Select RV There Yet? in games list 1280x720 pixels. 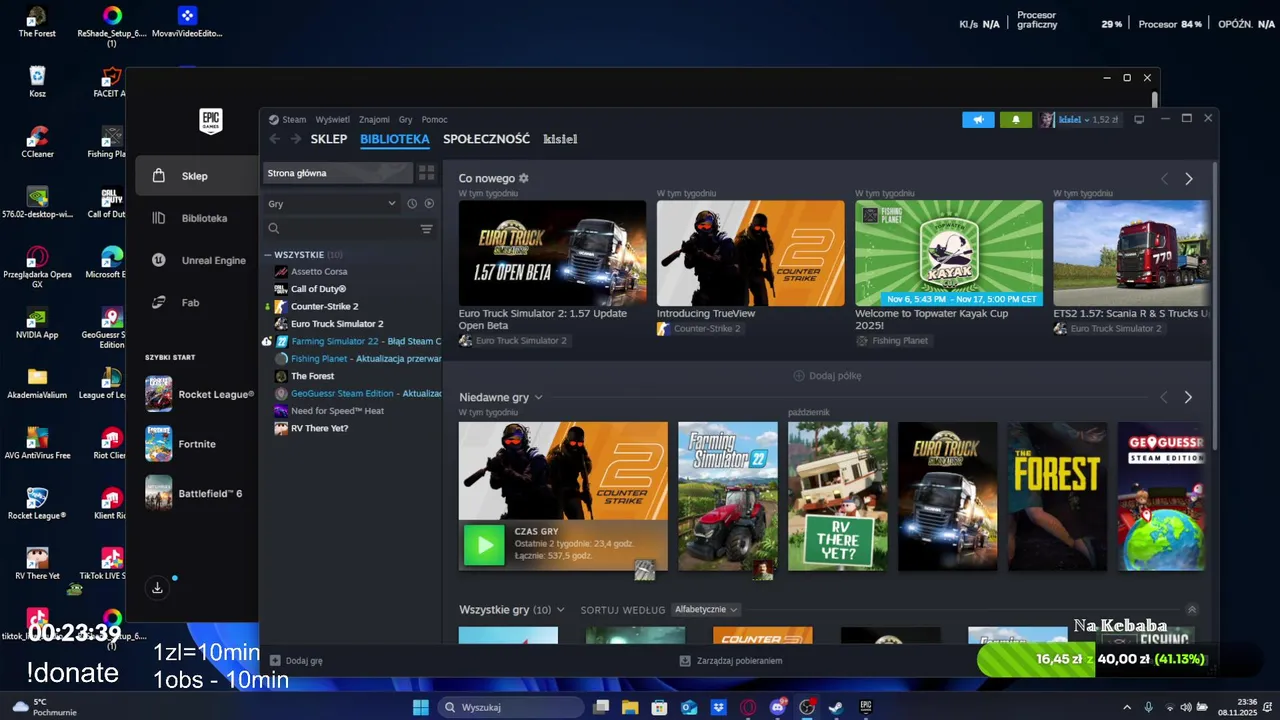(x=317, y=428)
